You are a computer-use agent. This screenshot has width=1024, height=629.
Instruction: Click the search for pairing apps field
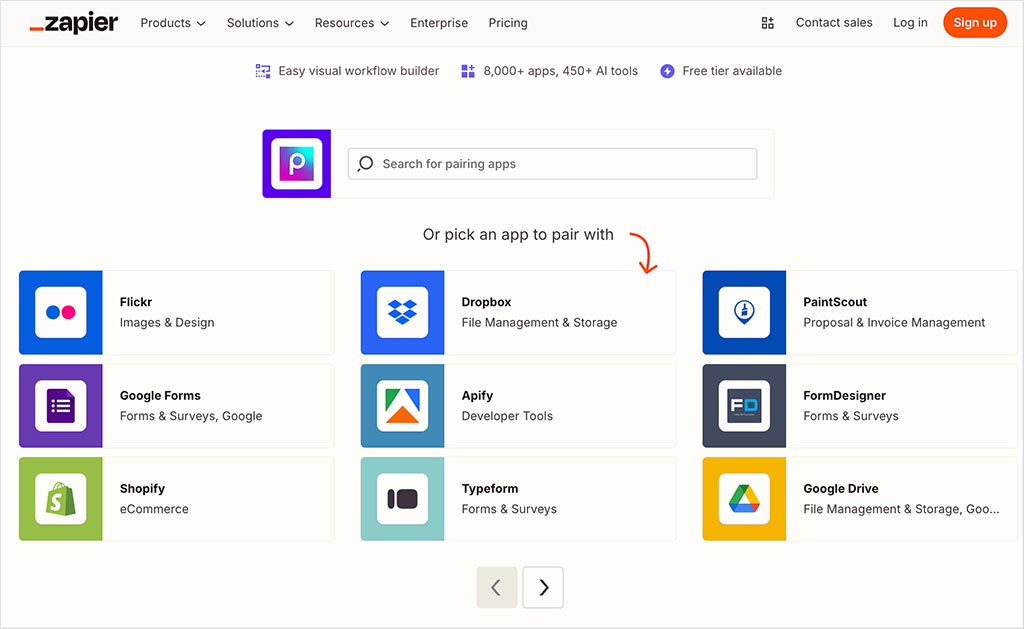pos(552,163)
